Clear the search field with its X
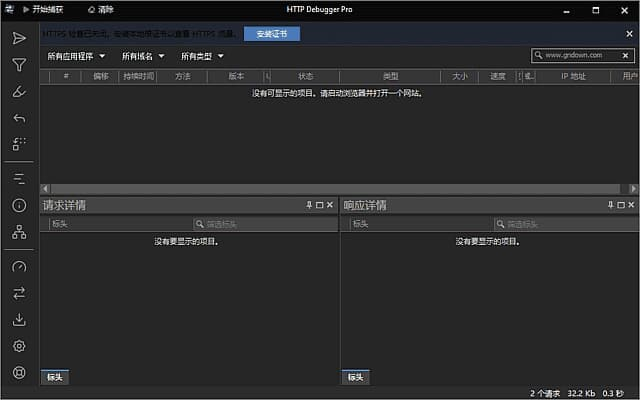 [x=625, y=56]
